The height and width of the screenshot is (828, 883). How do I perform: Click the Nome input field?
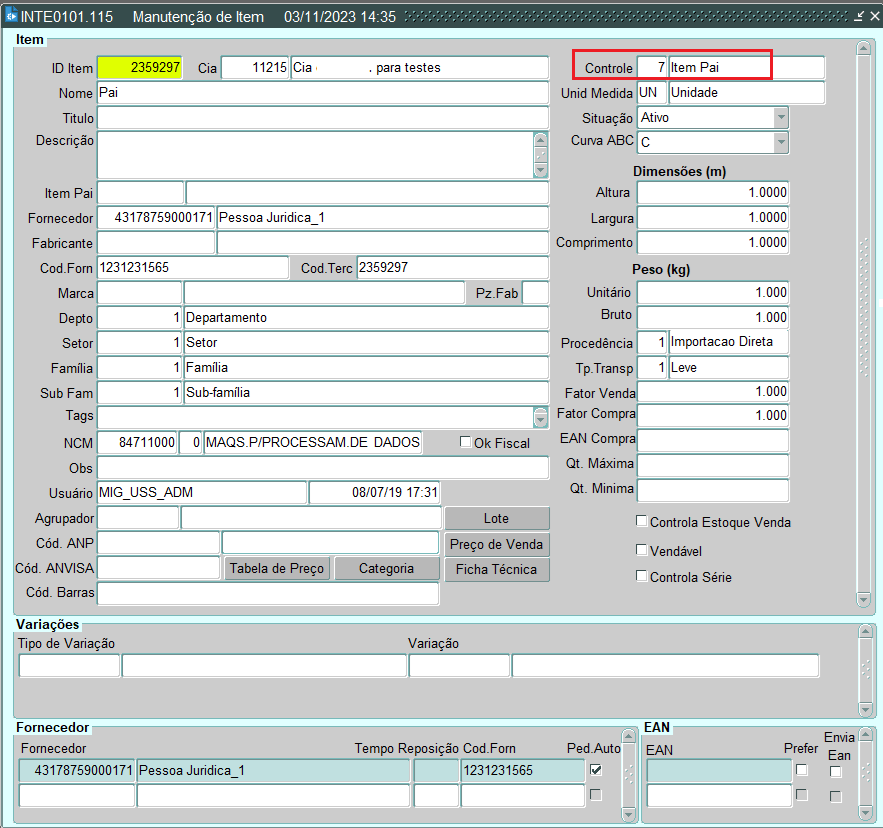(322, 93)
